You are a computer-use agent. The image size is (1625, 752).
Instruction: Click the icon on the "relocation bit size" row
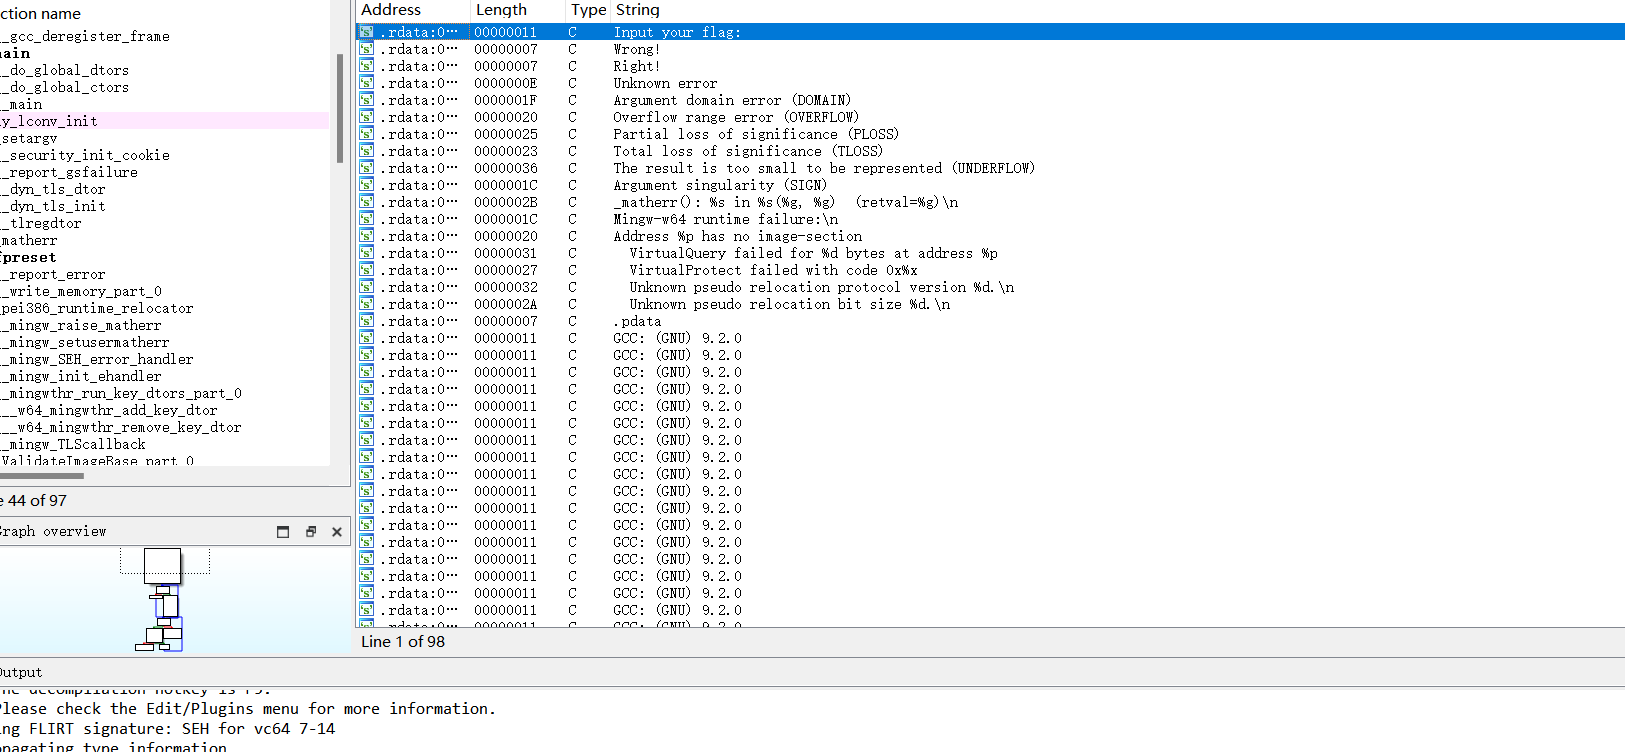(367, 304)
